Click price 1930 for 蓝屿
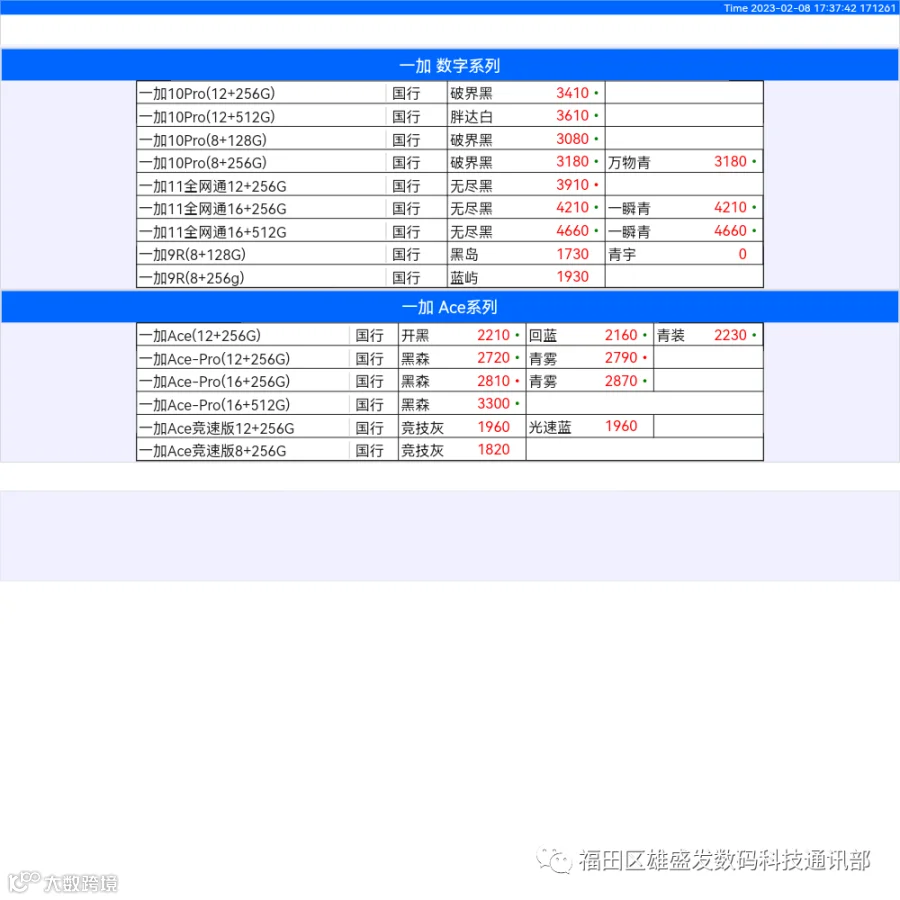Image resolution: width=900 pixels, height=900 pixels. [x=572, y=277]
